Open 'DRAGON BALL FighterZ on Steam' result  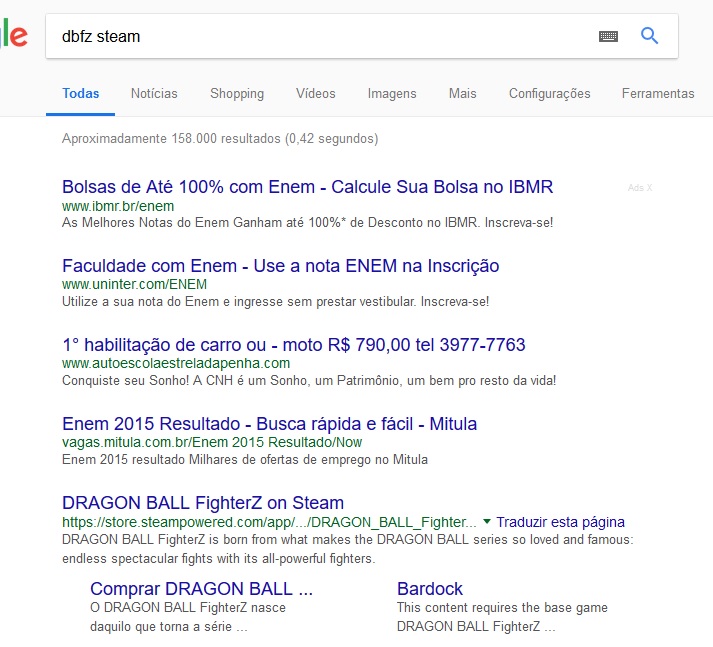(203, 503)
